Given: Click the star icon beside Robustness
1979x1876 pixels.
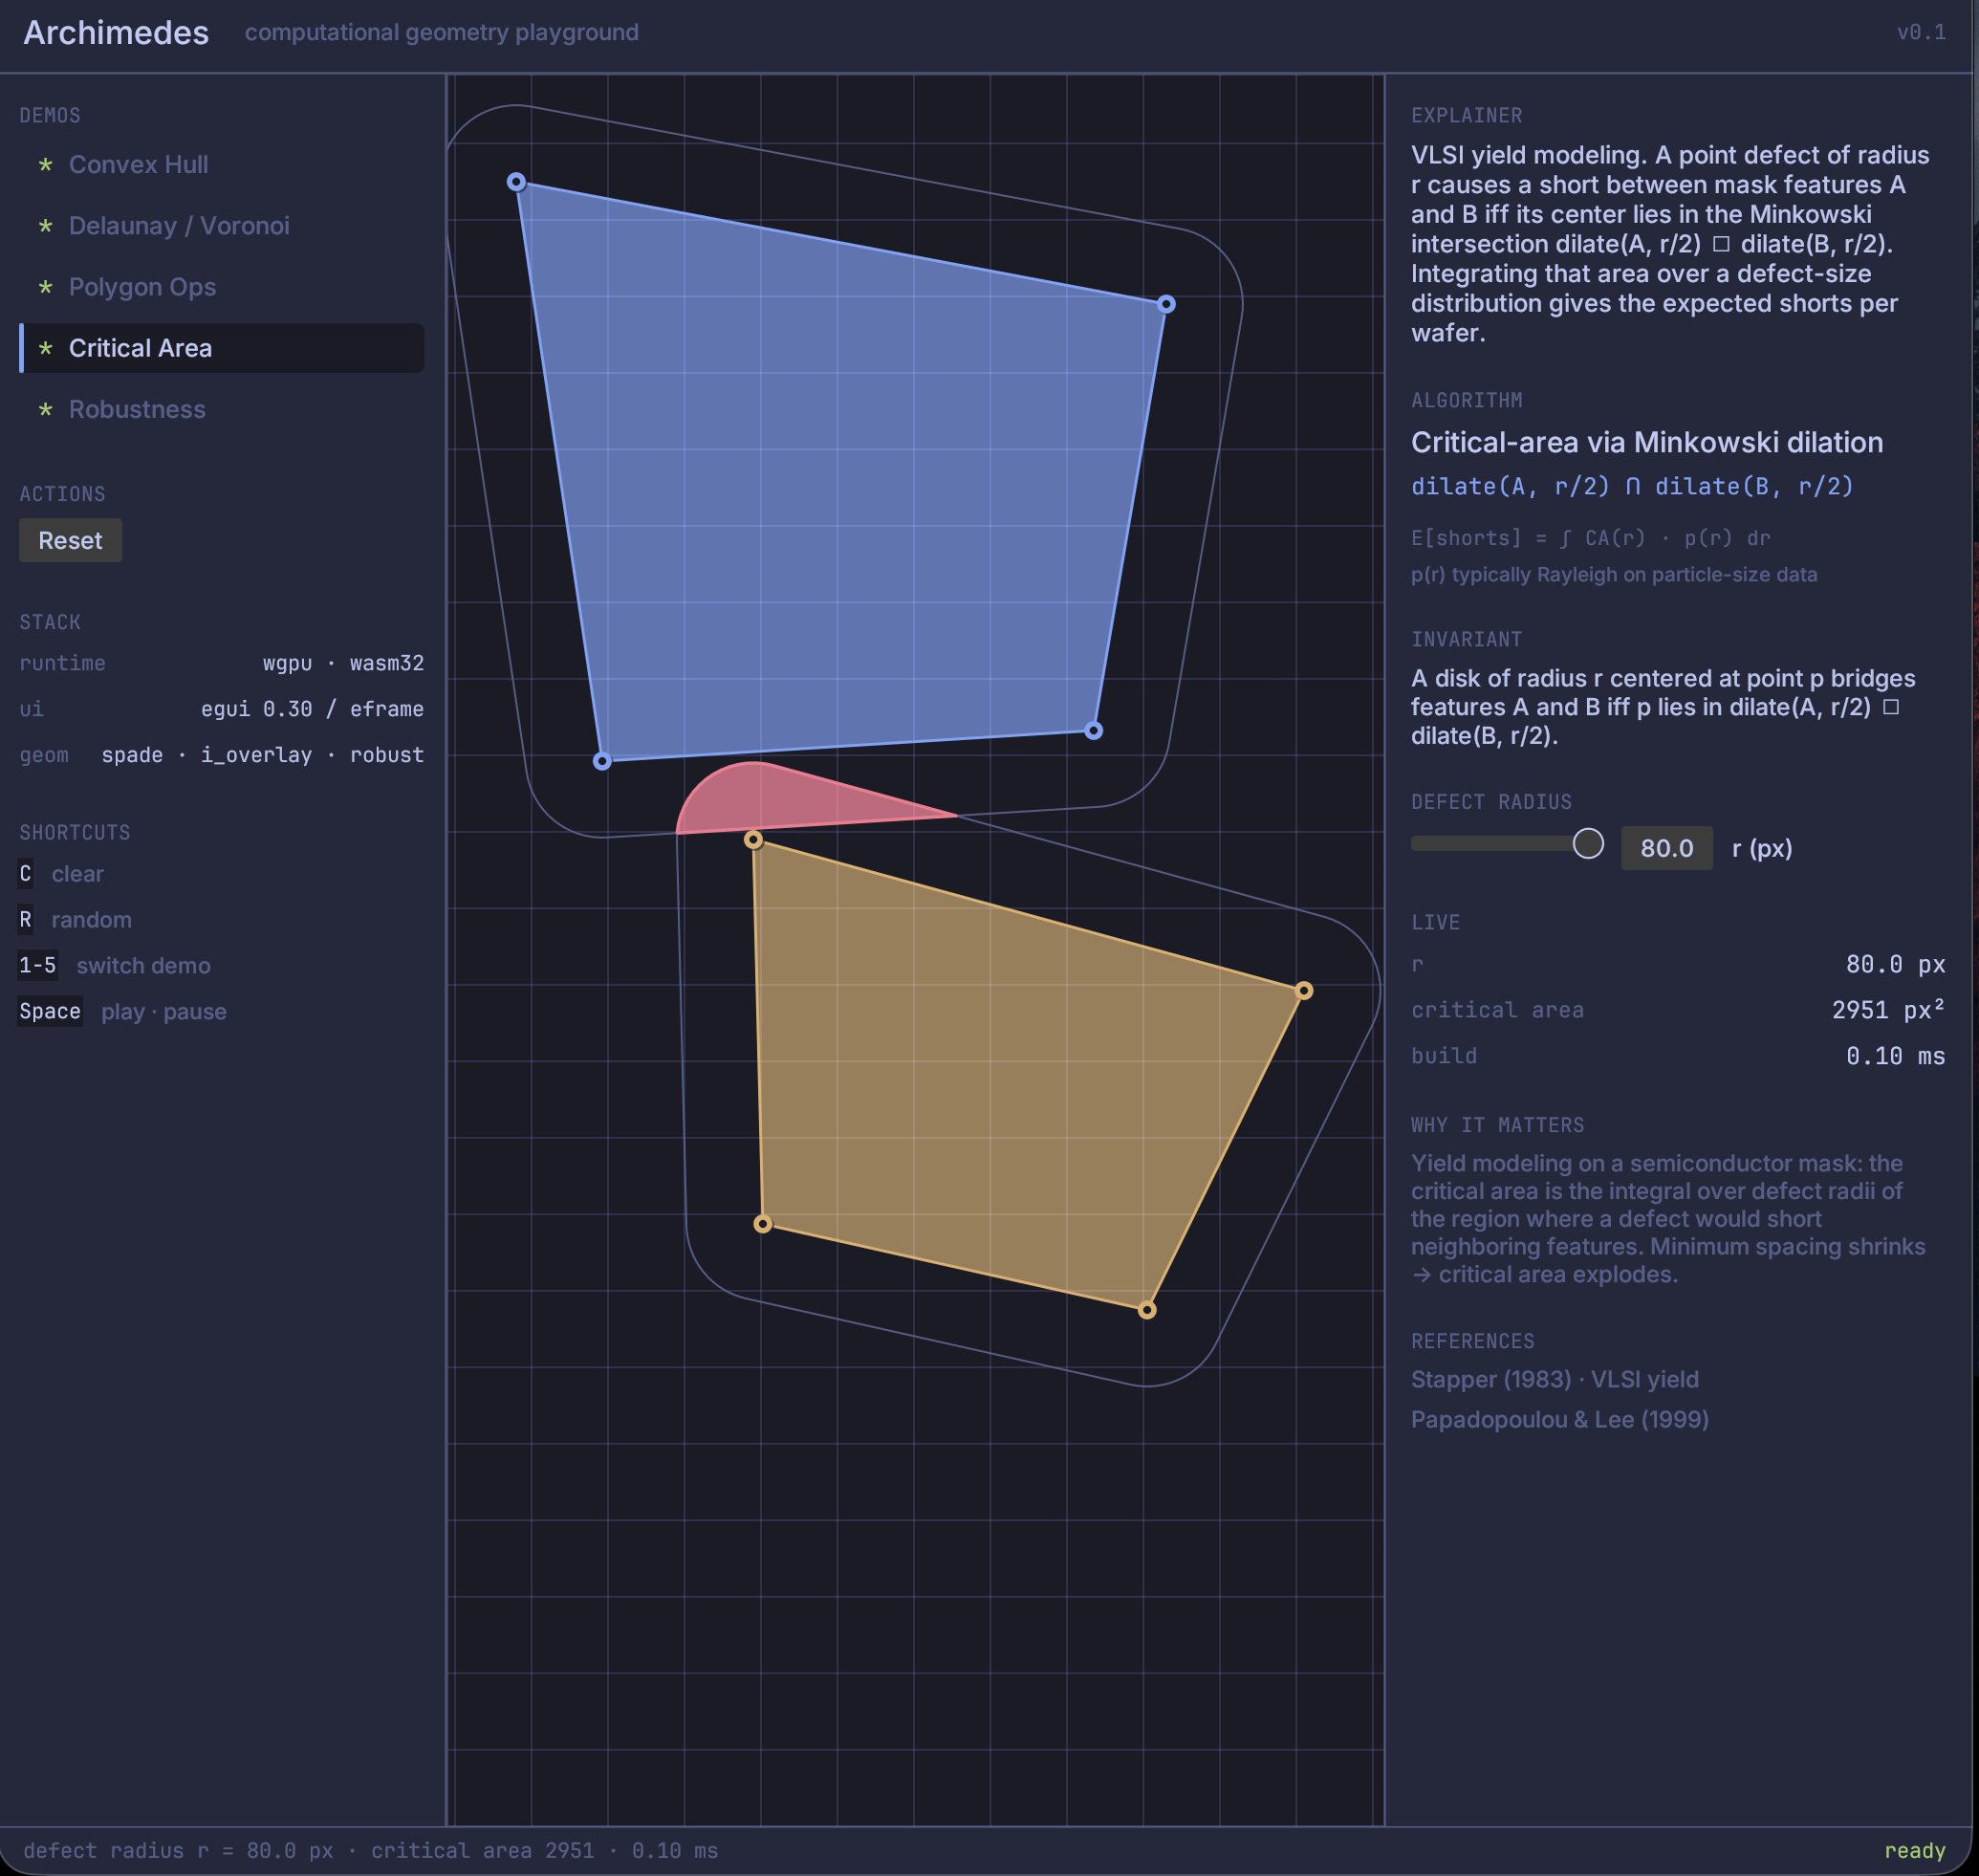Looking at the screenshot, I should 45,410.
